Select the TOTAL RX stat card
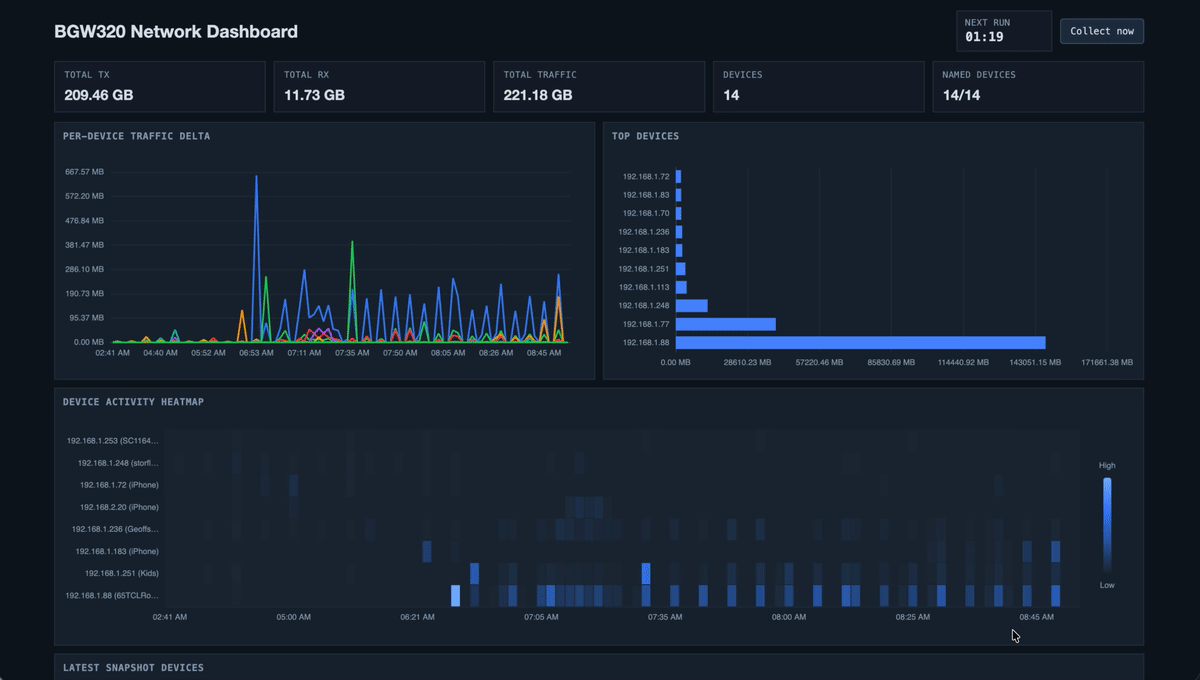 point(379,87)
